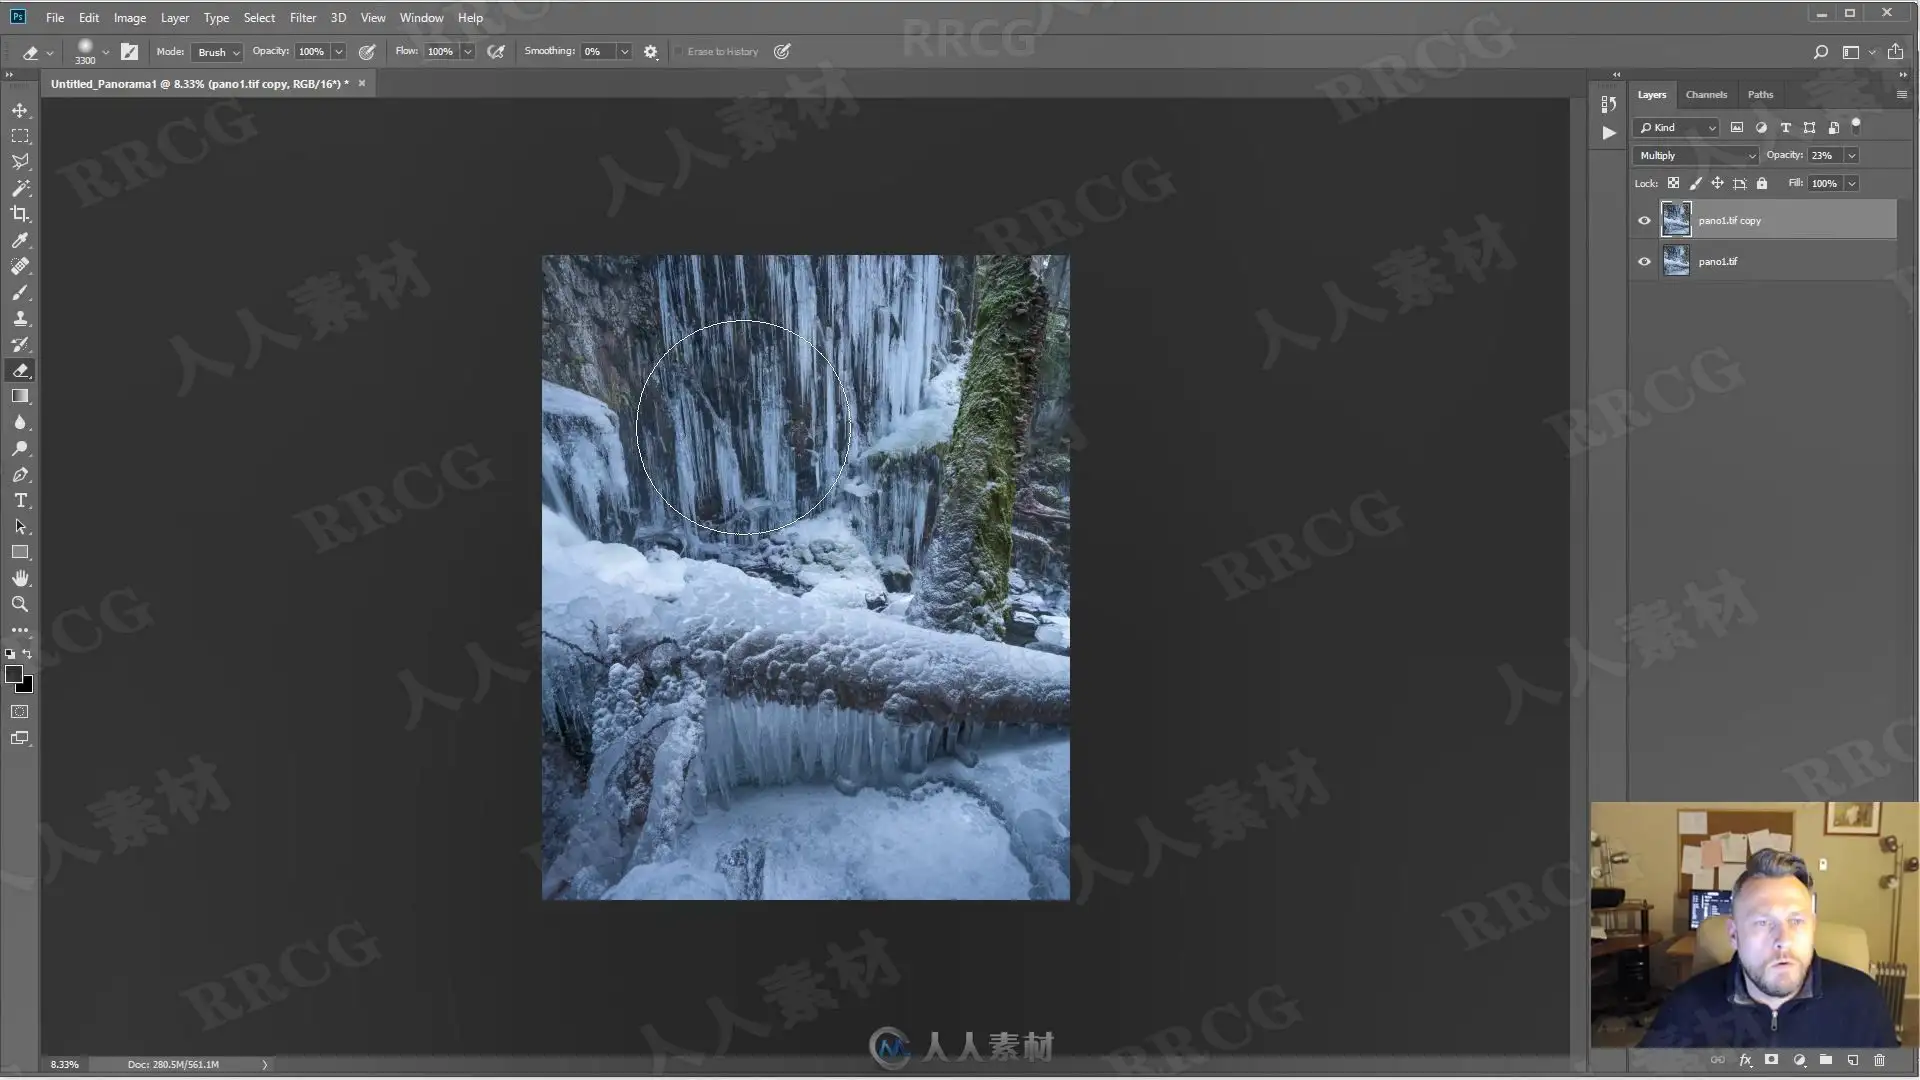This screenshot has height=1080, width=1920.
Task: Create a new layer
Action: (x=1852, y=1060)
